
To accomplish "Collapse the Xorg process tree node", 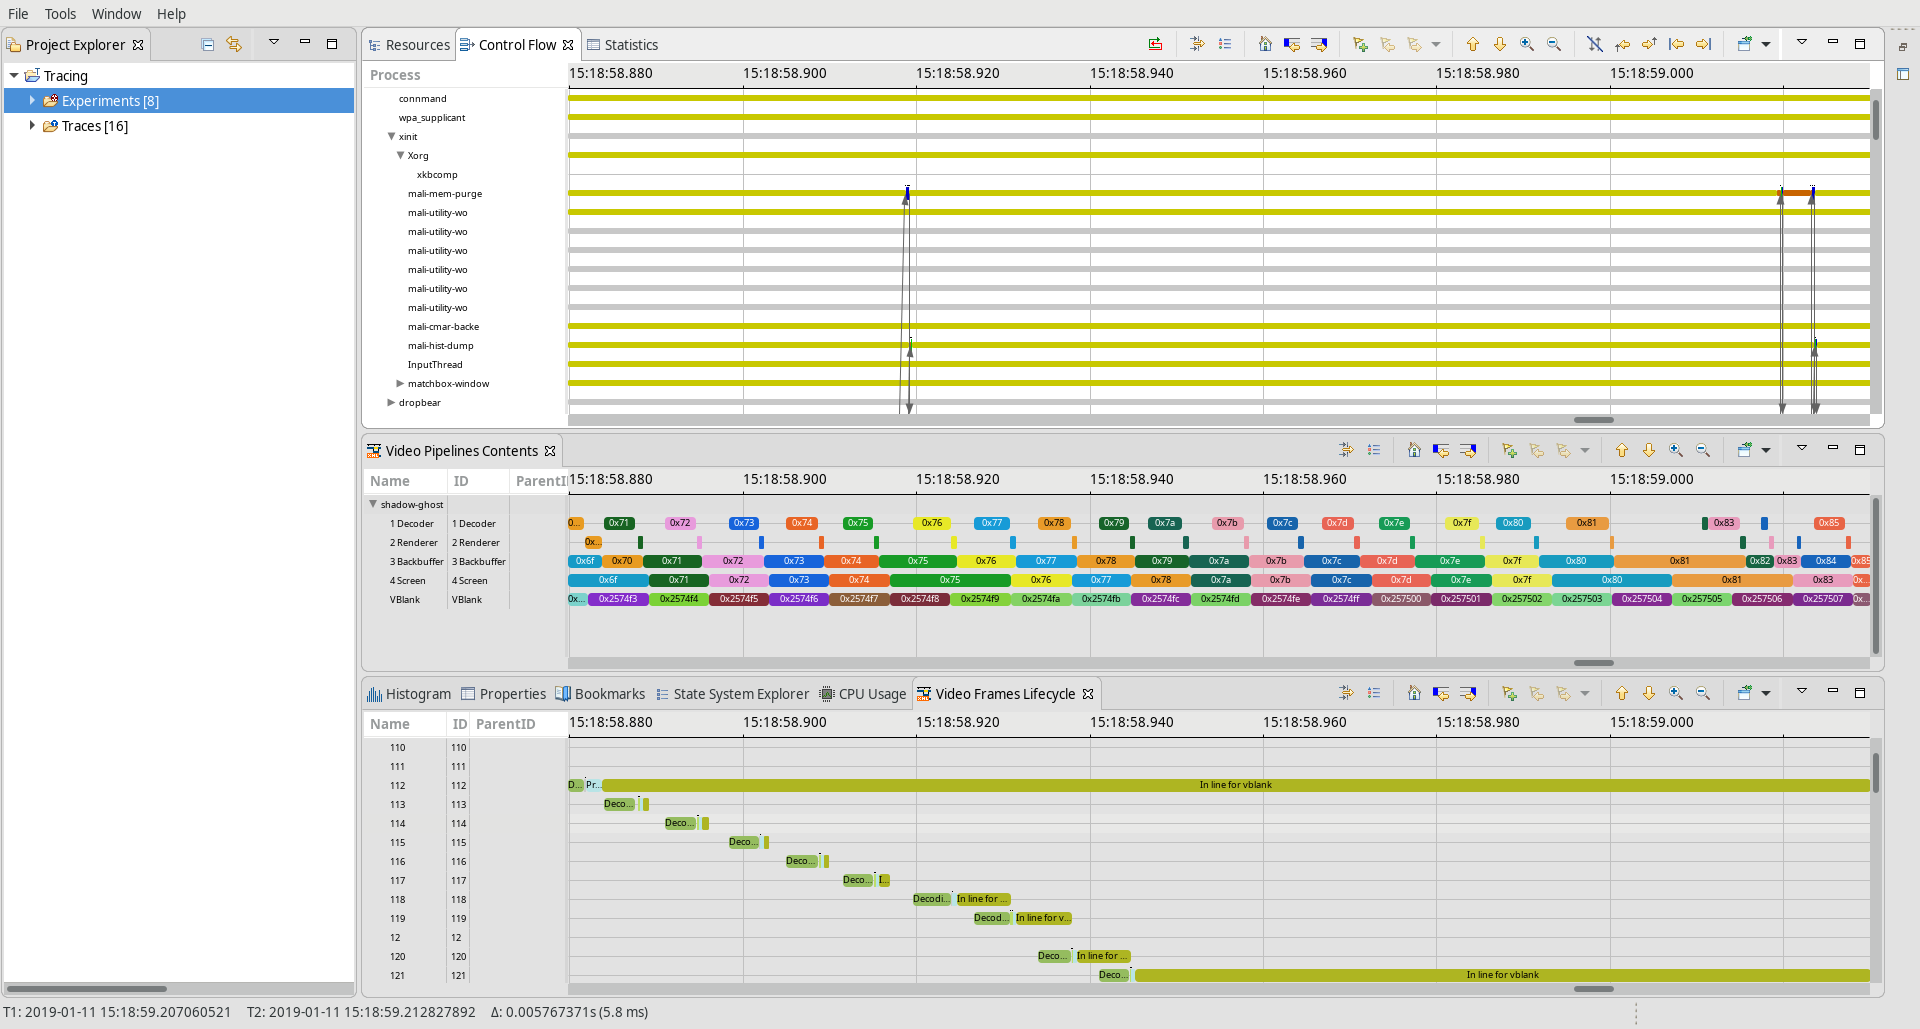I will [400, 155].
